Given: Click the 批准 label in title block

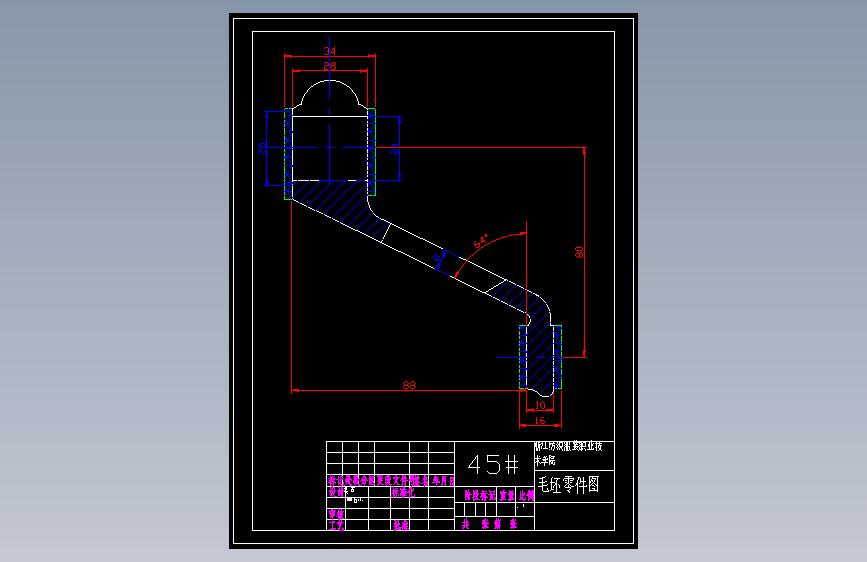Looking at the screenshot, I should (x=401, y=525).
